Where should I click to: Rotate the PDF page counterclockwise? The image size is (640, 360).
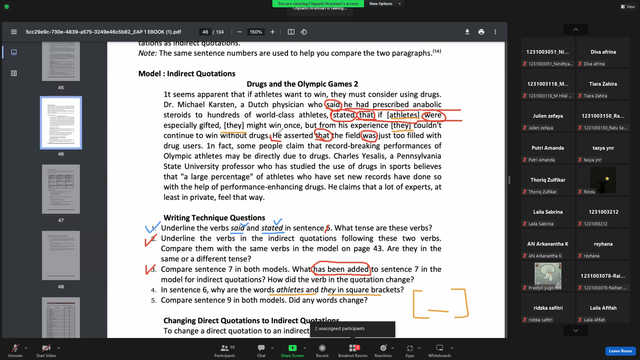pos(304,32)
